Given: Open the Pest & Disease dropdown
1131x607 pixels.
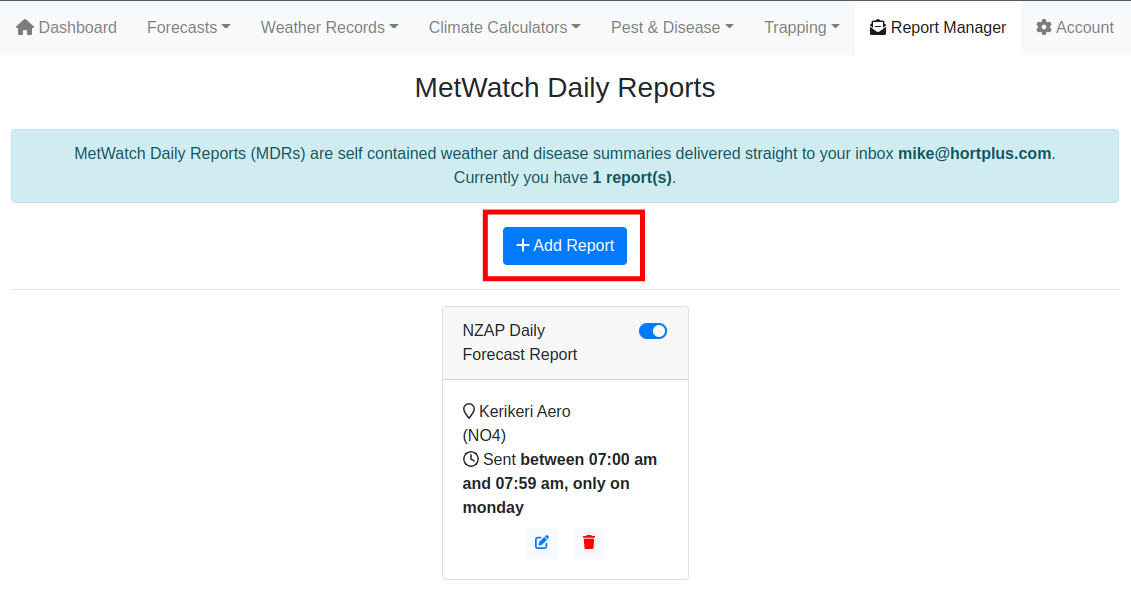Looking at the screenshot, I should point(672,27).
